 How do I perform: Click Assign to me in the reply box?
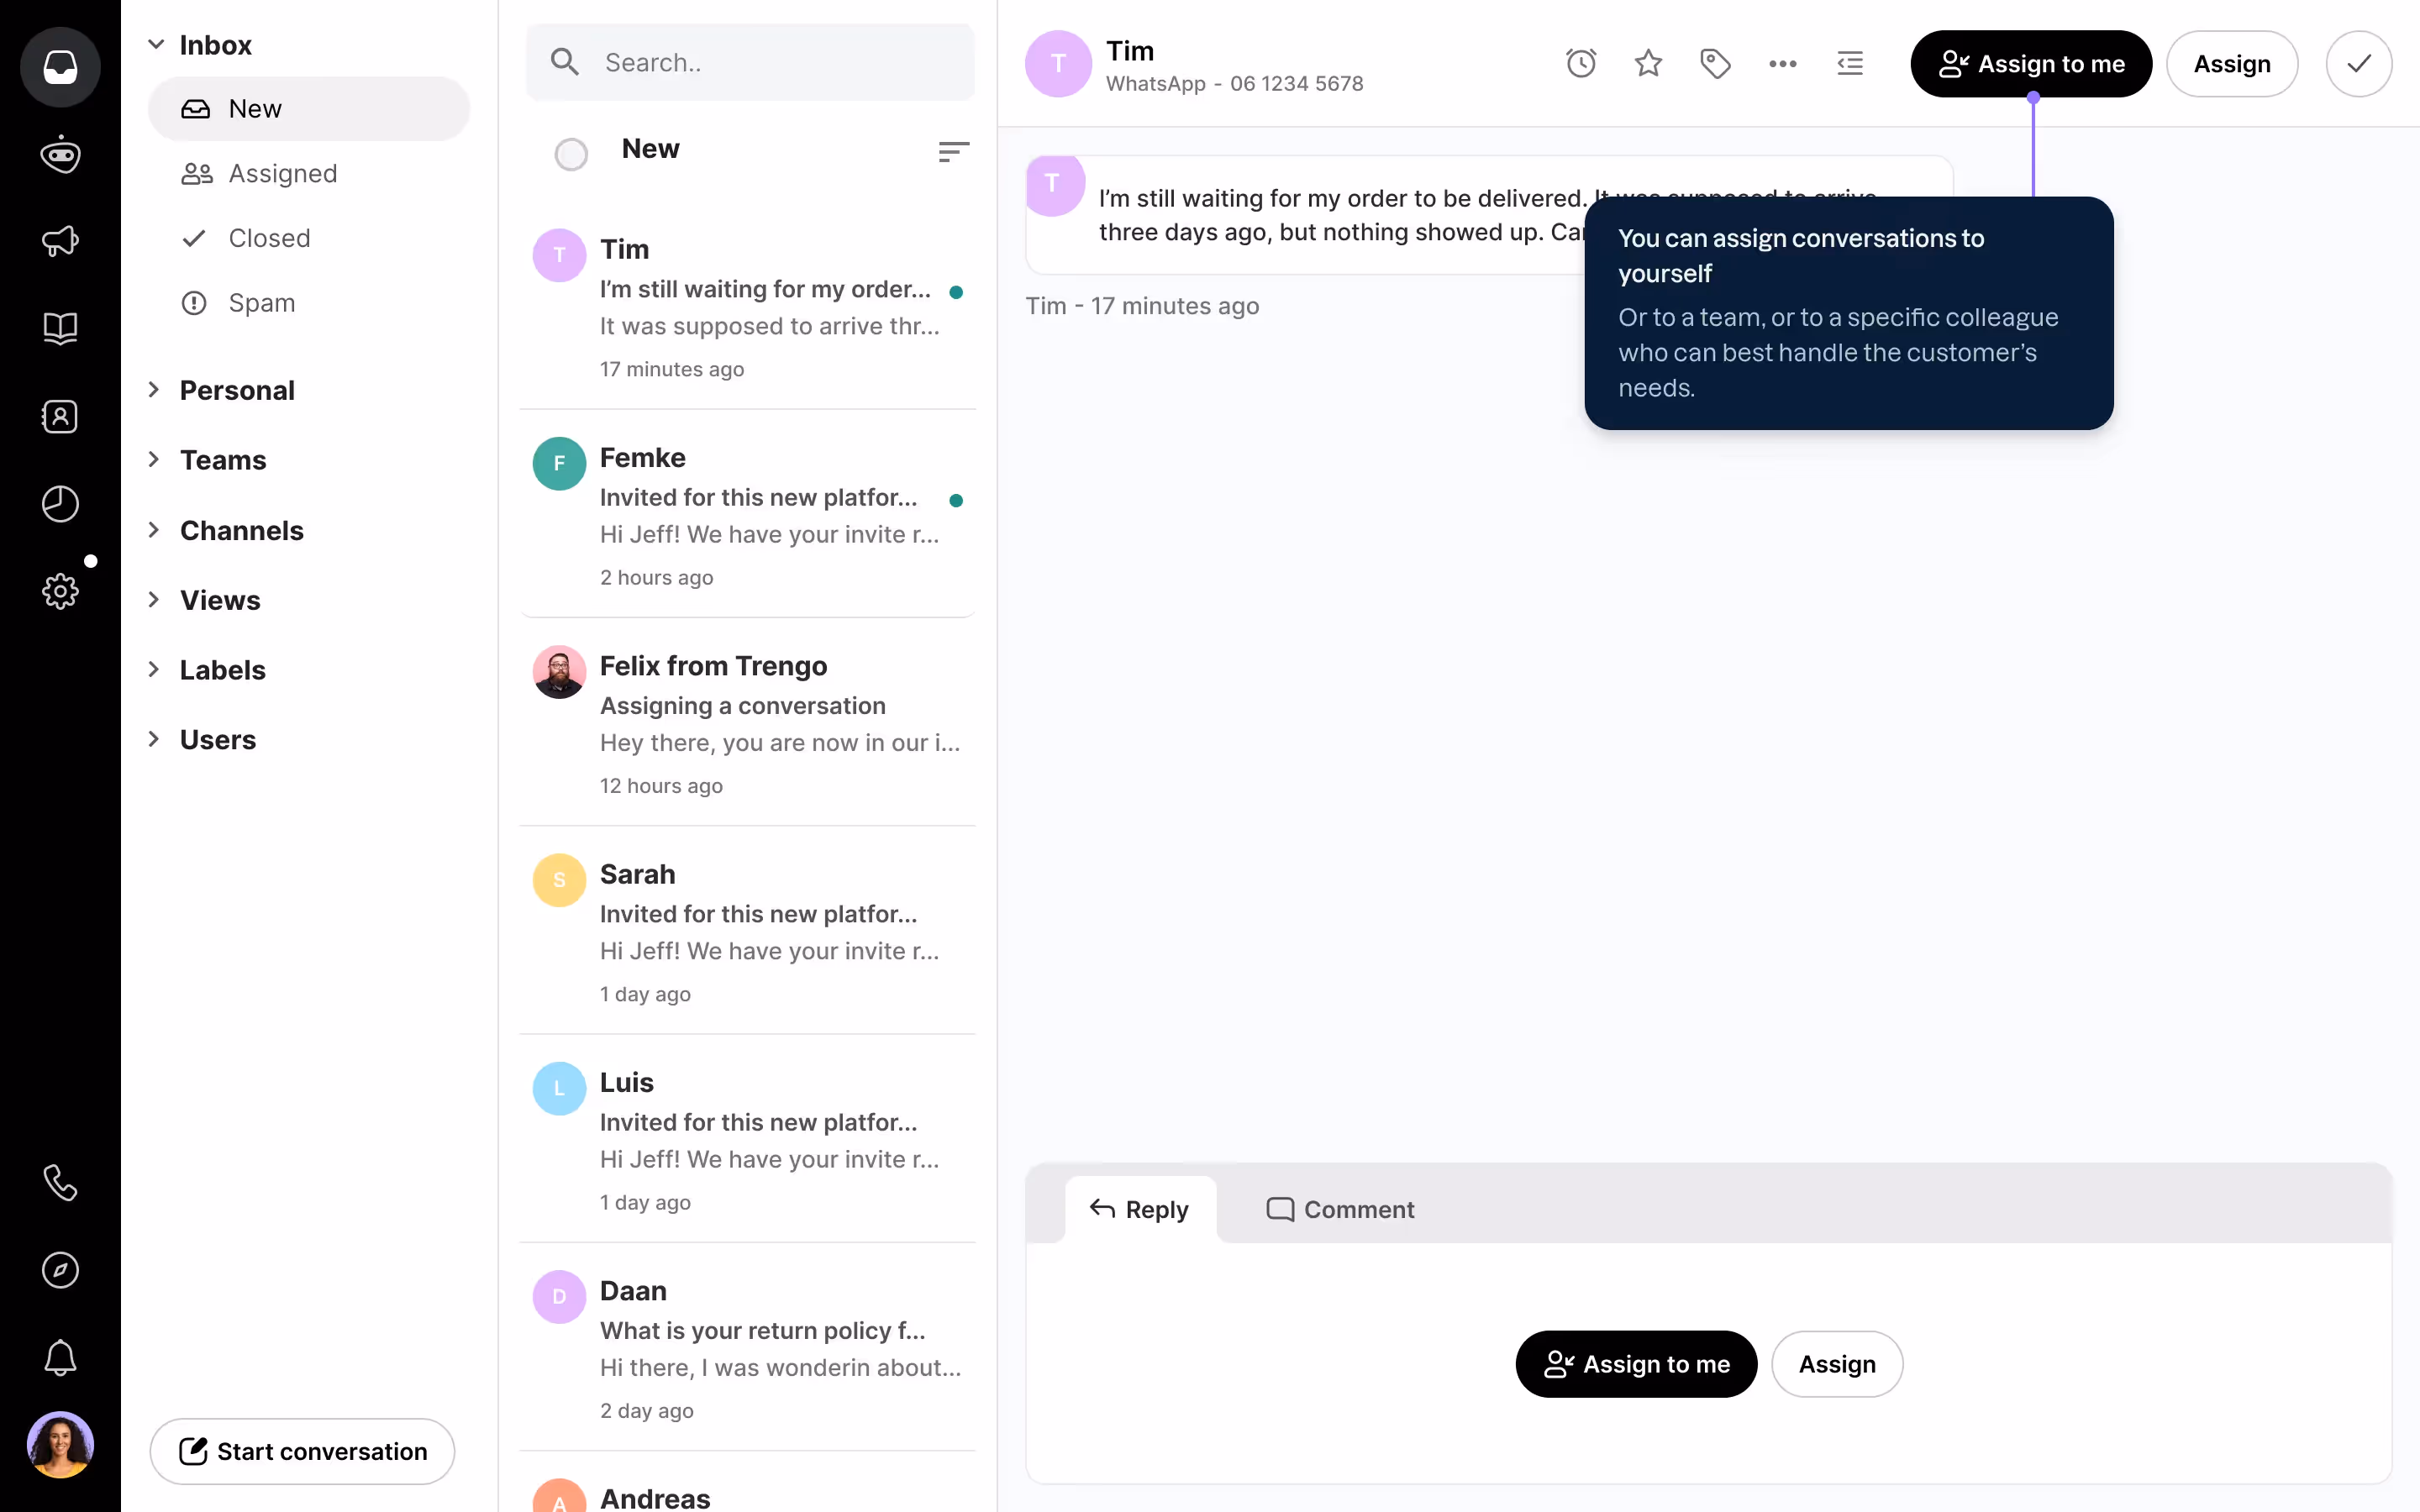point(1636,1364)
